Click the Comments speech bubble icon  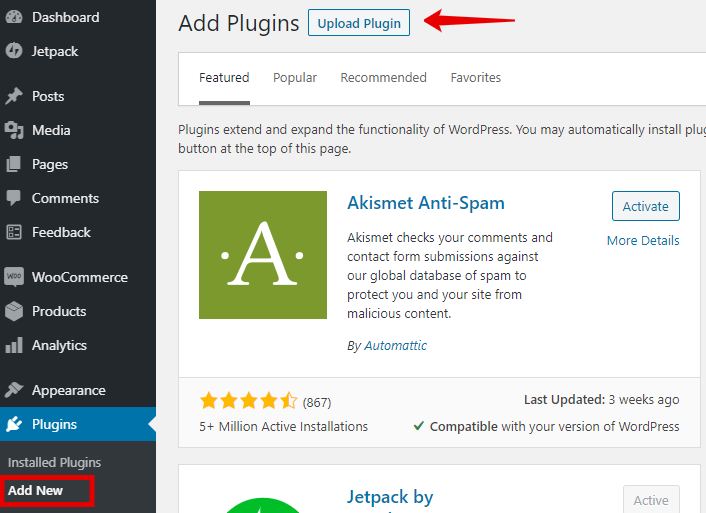click(14, 198)
